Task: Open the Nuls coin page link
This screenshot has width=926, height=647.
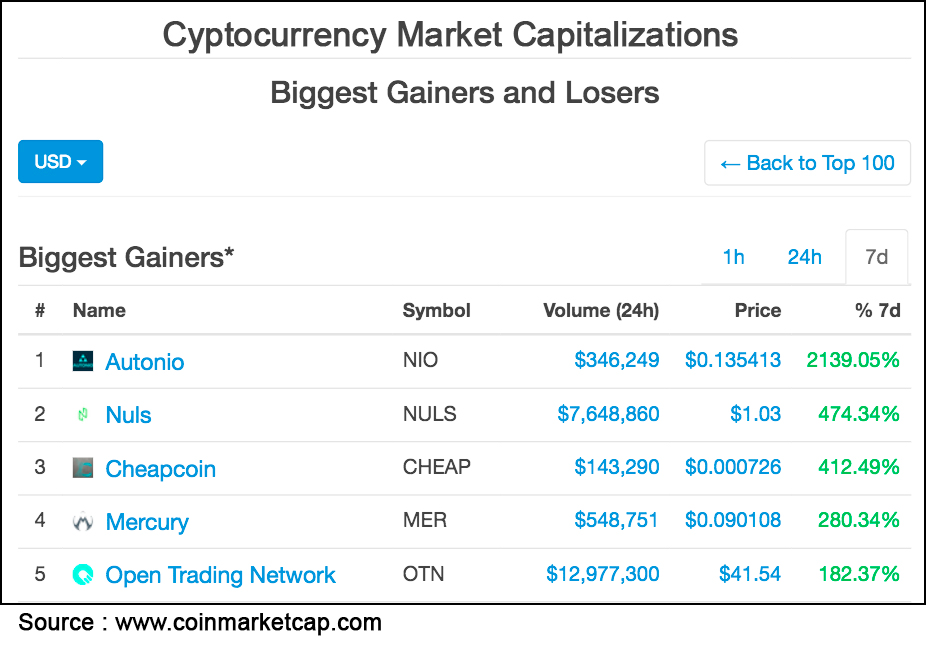Action: pos(128,415)
